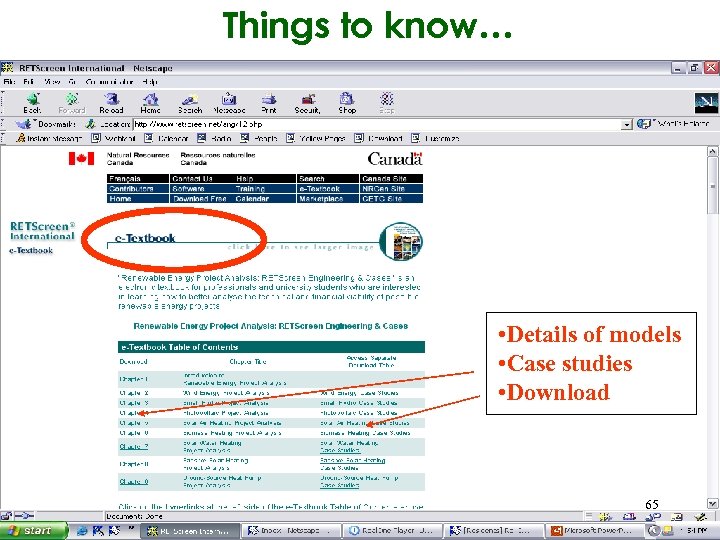Open the File menu
Viewport: 720px width, 540px height.
9,82
